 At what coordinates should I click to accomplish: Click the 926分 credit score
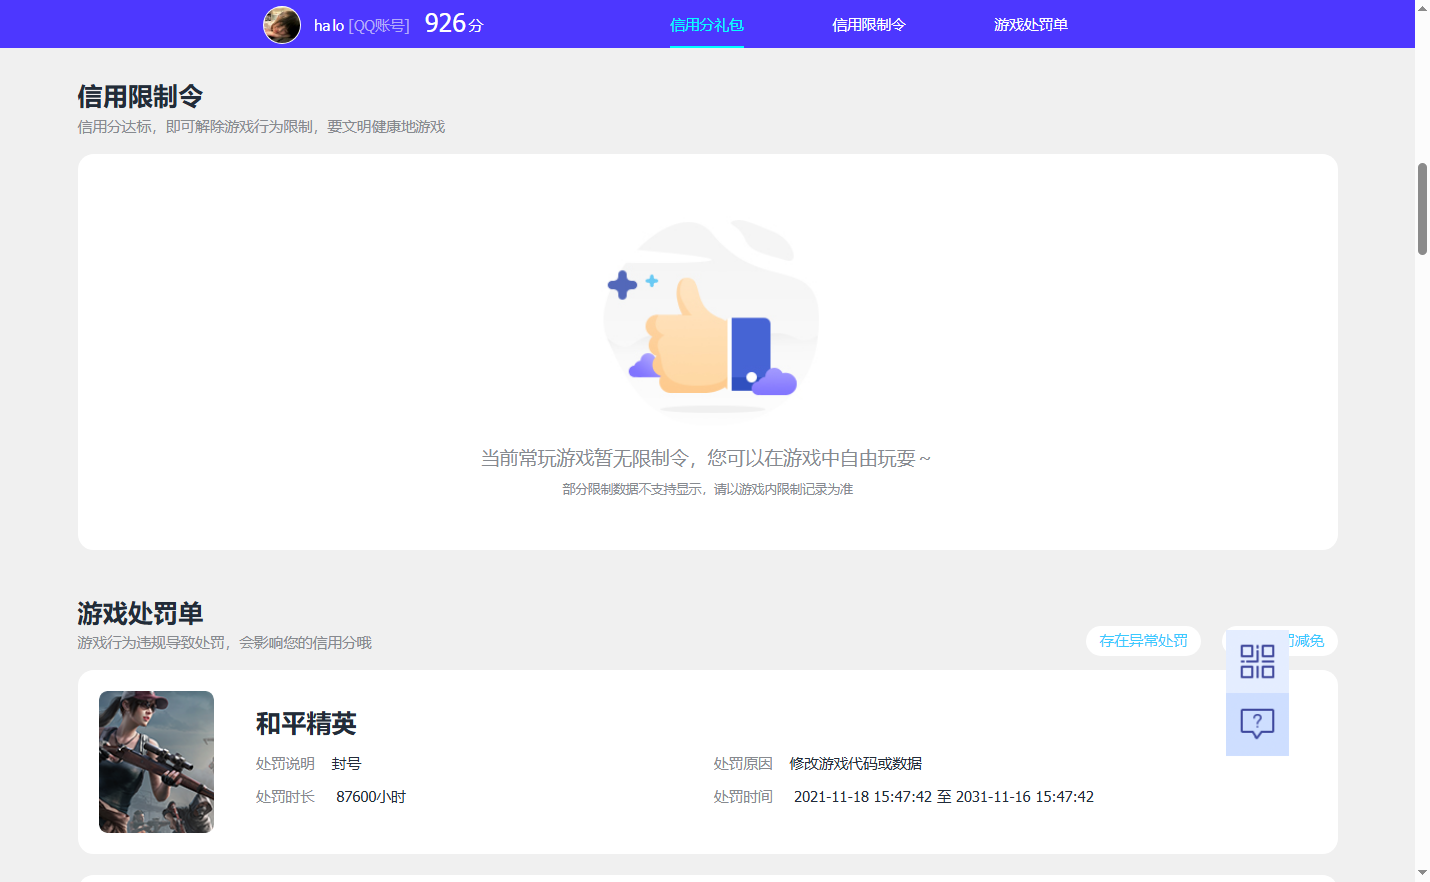coord(454,24)
